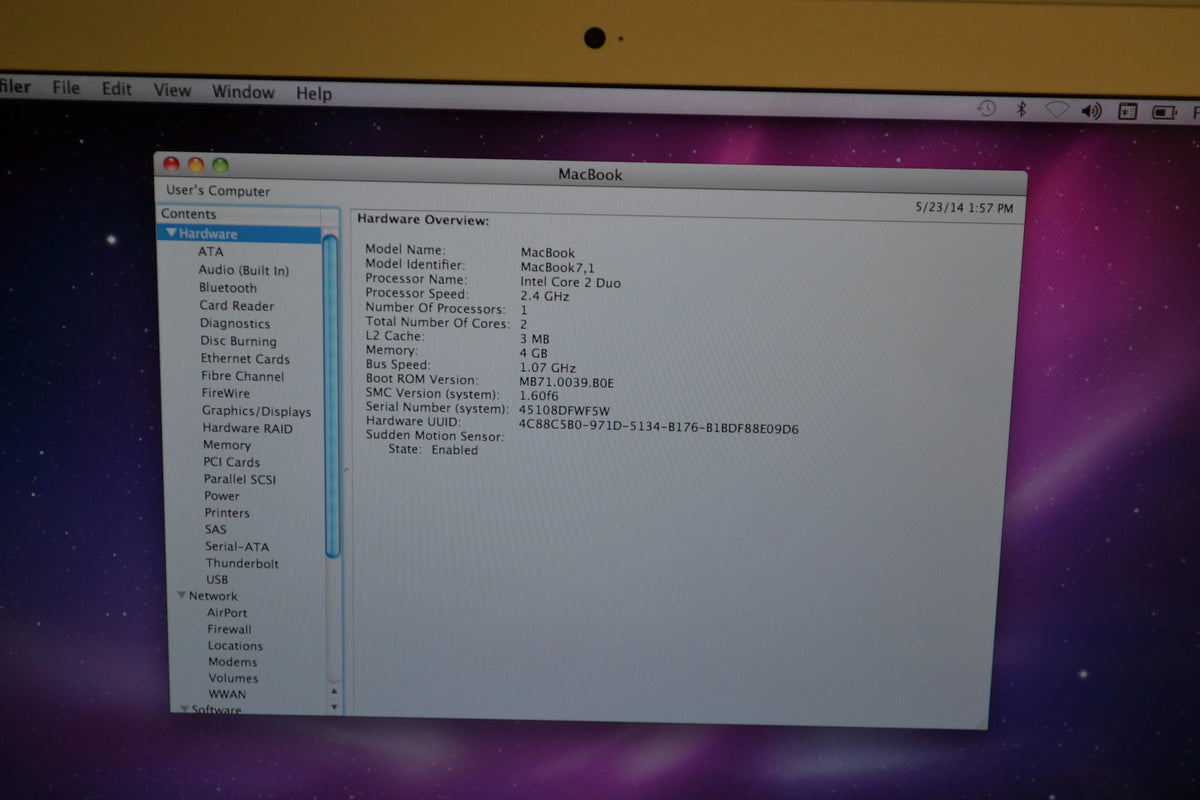Screen dimensions: 1200x800
Task: Click the volume speaker icon in menu bar
Action: click(x=1092, y=110)
